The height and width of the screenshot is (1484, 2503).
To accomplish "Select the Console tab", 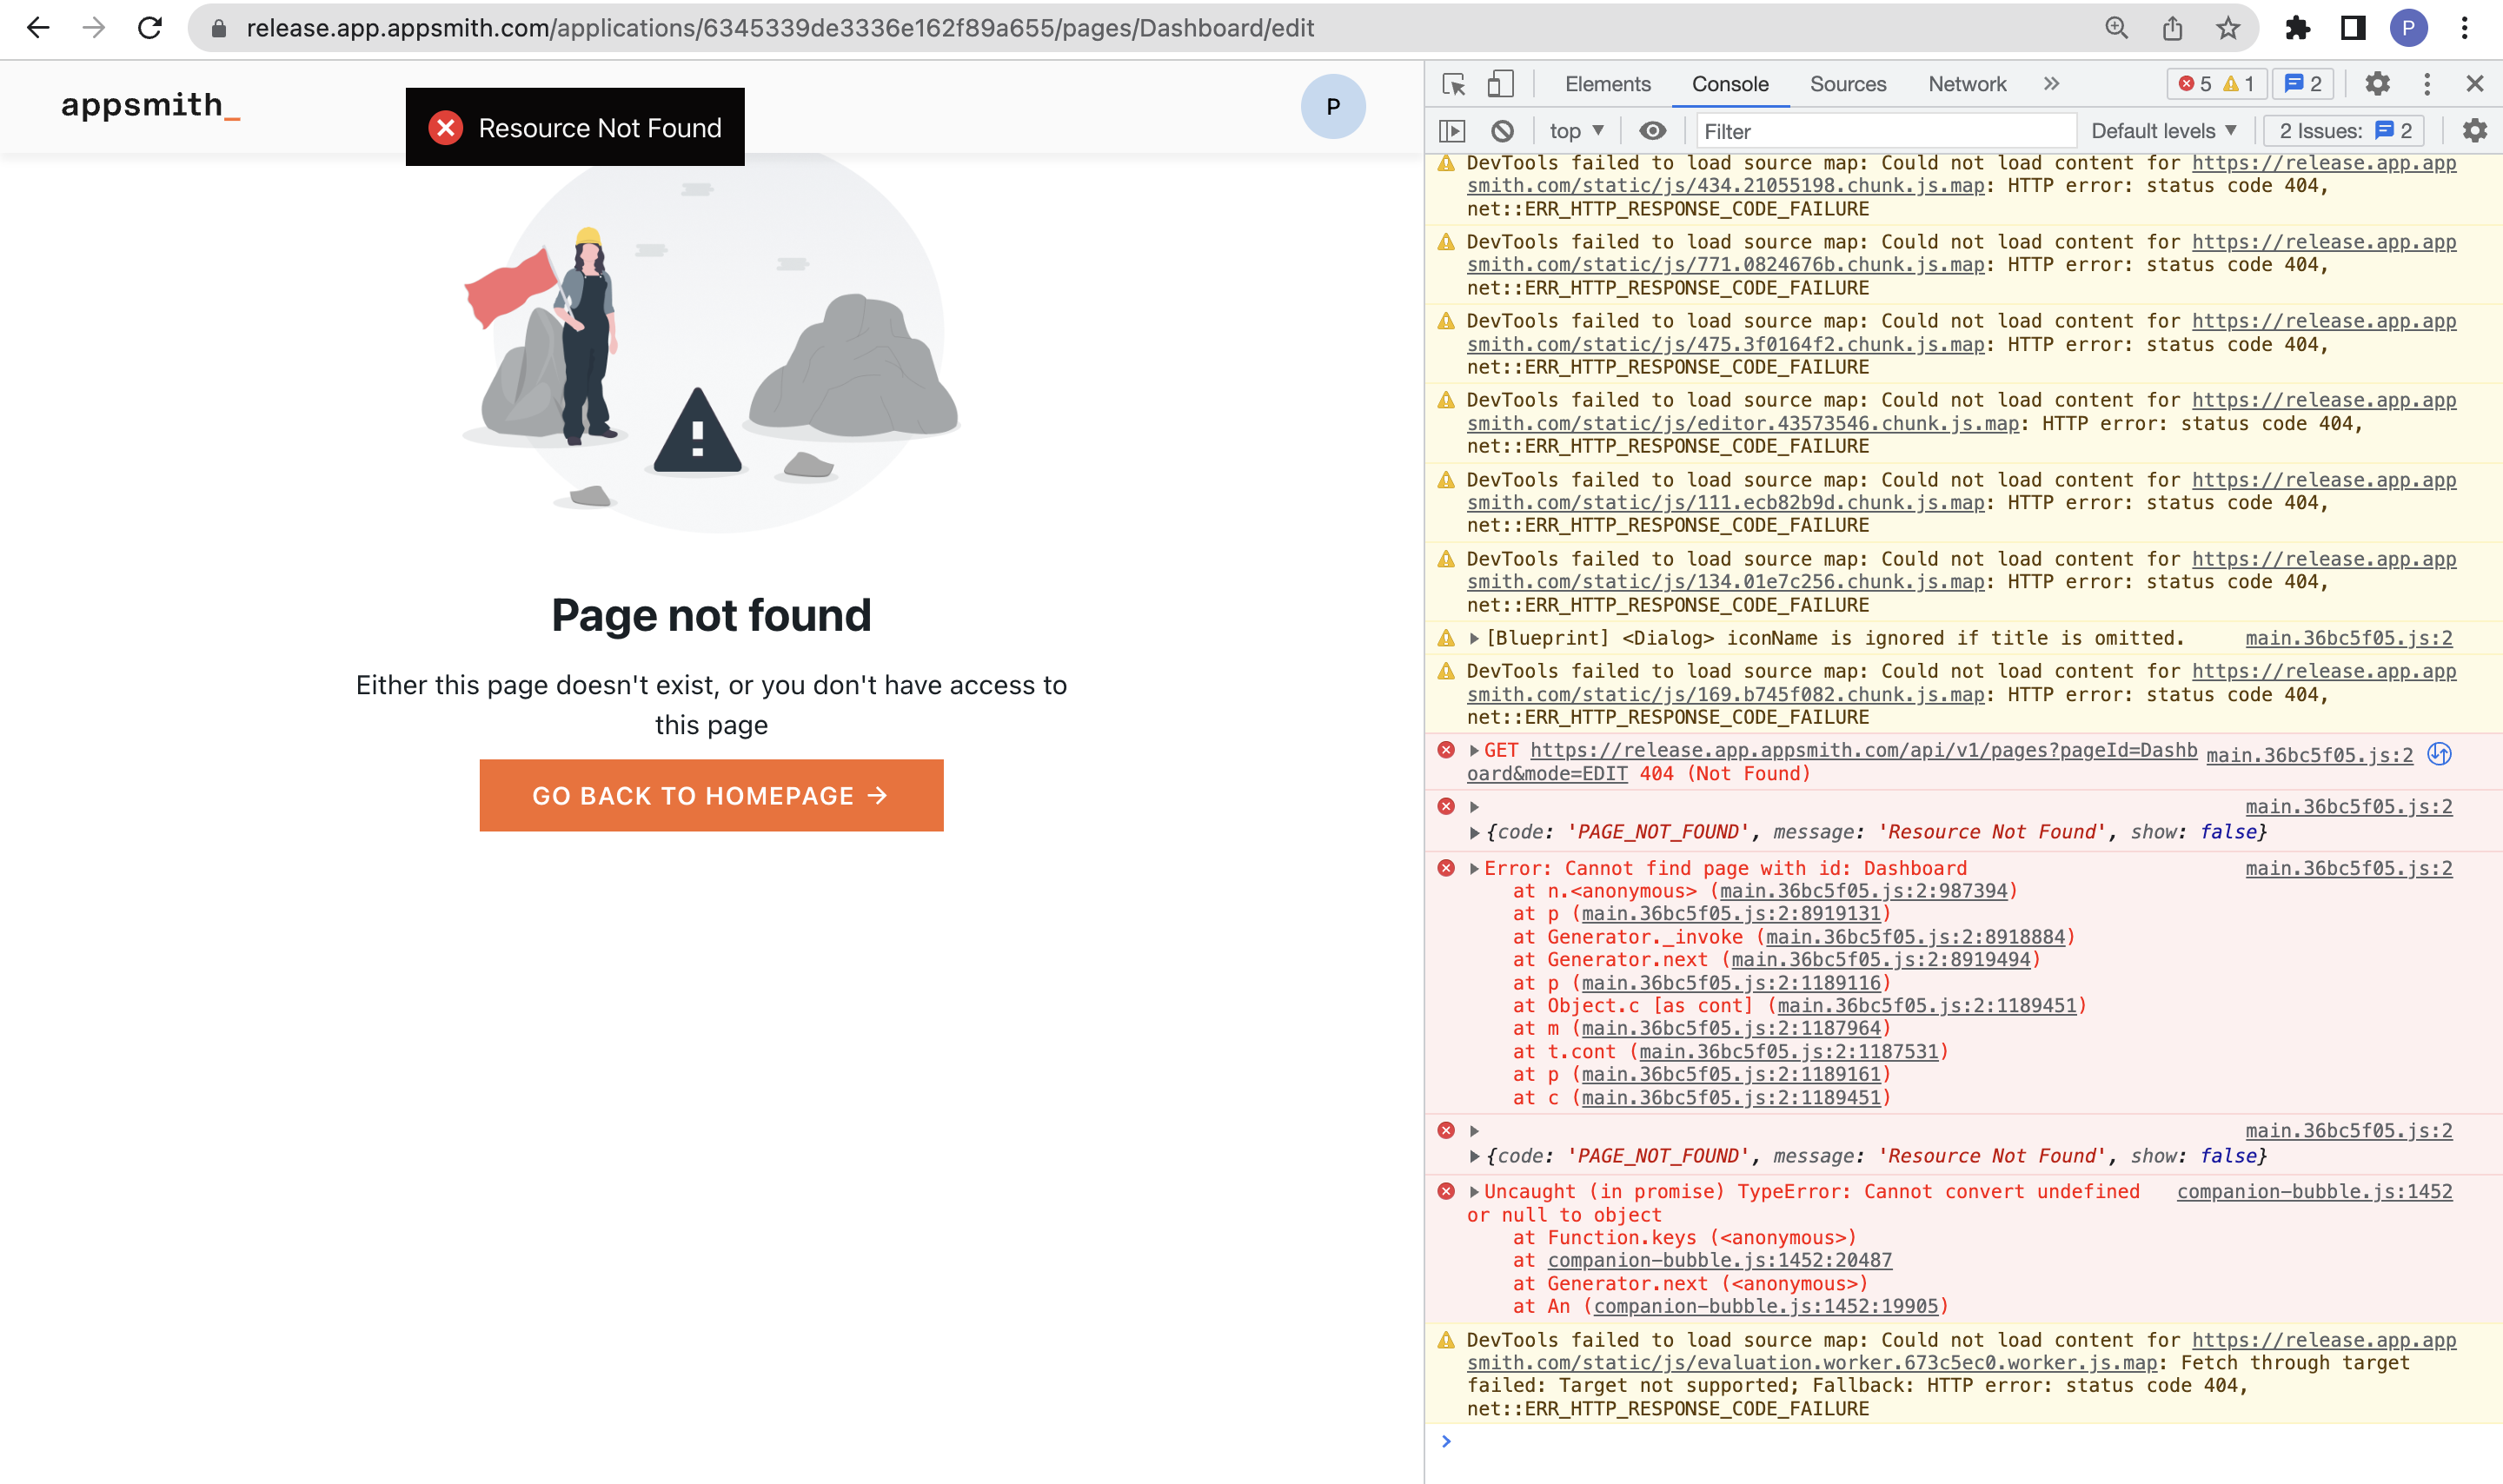I will (x=1730, y=84).
